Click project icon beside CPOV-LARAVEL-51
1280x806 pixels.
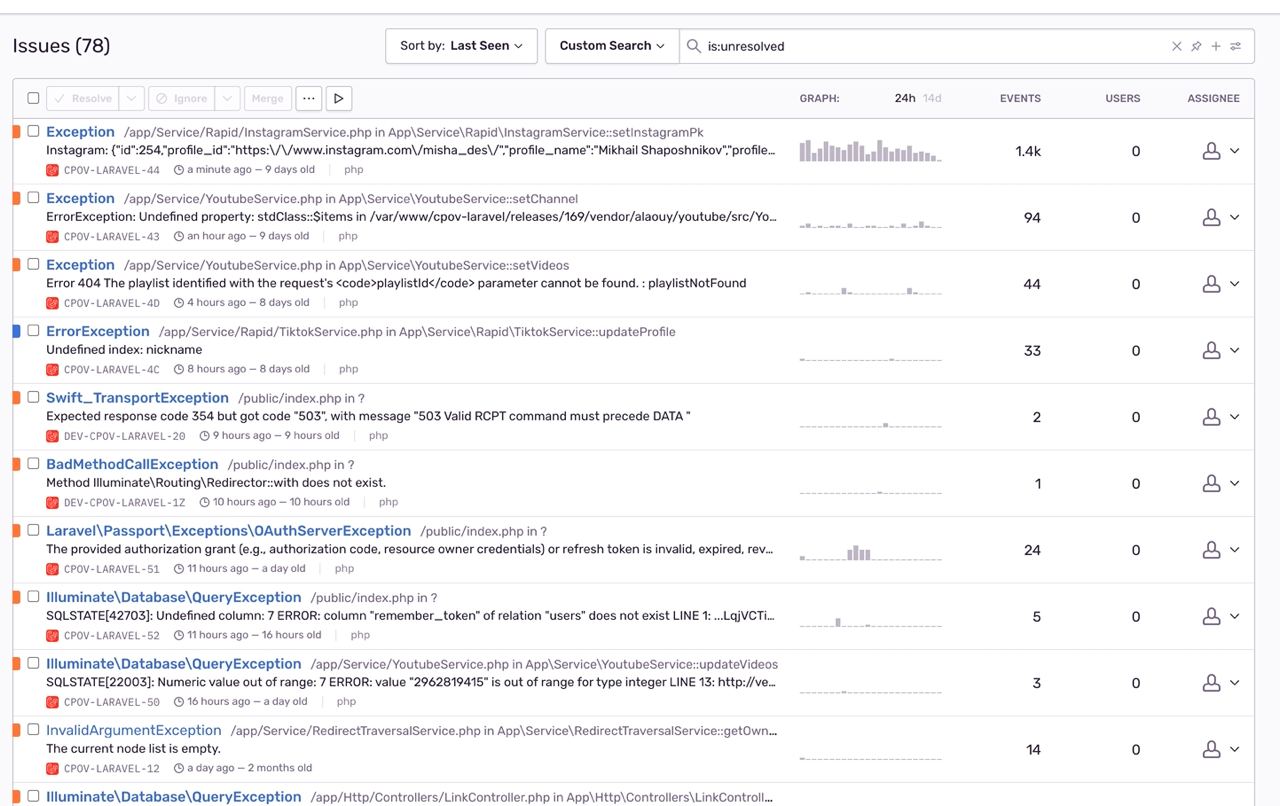[x=53, y=569]
